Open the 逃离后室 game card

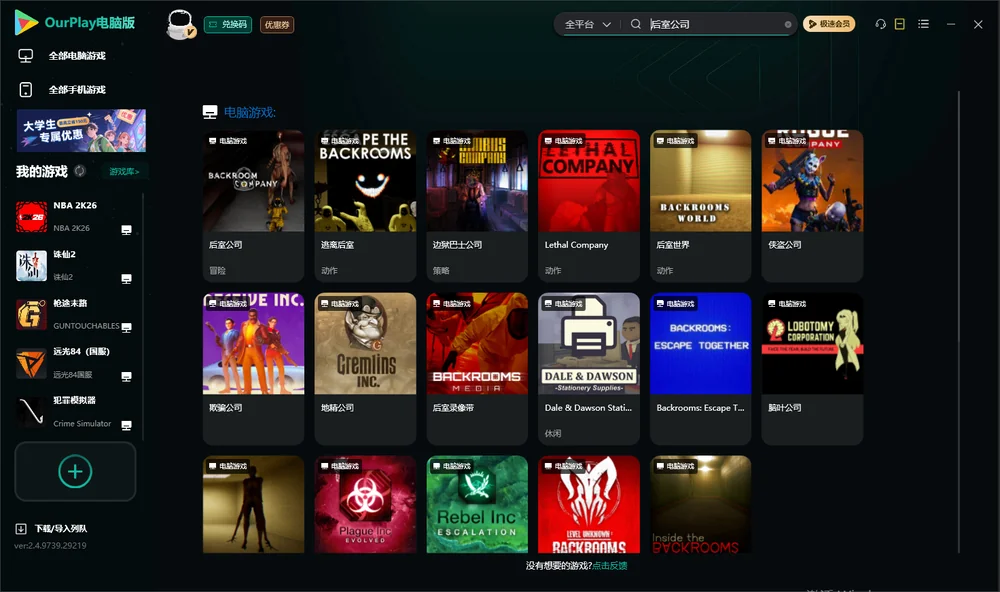click(365, 205)
